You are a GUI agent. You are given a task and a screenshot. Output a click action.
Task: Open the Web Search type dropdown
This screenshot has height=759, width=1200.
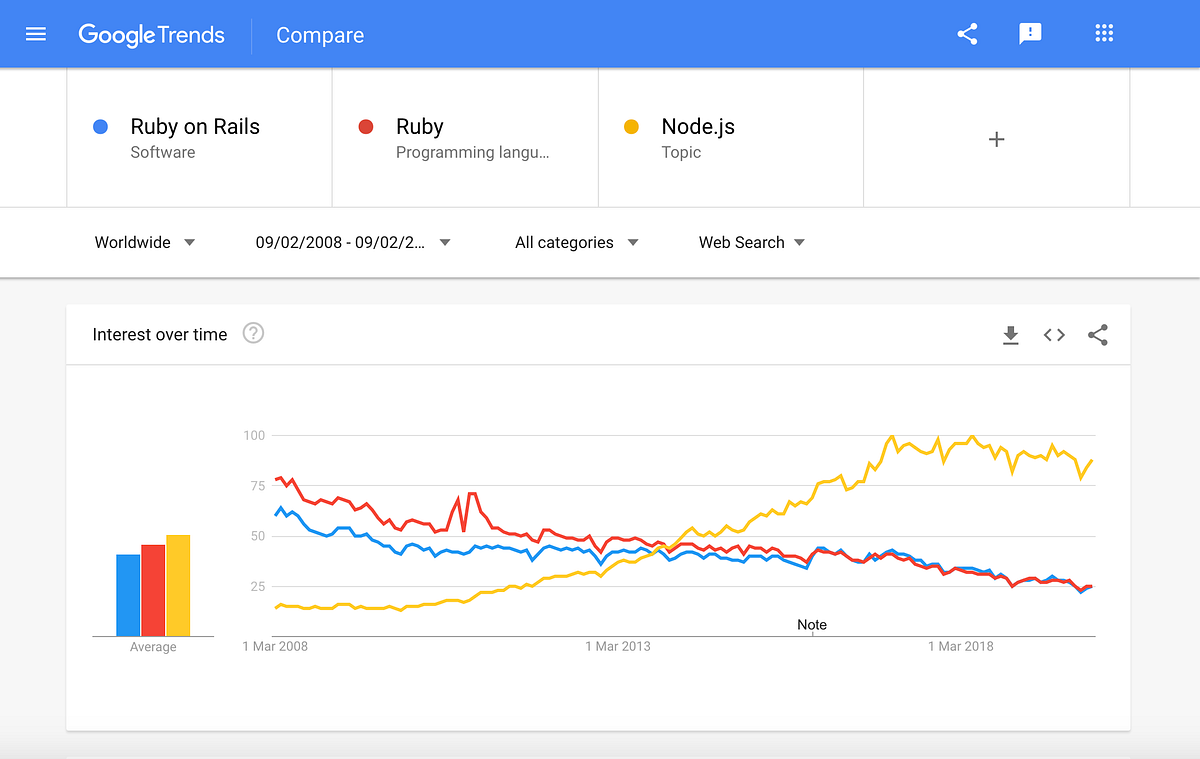tap(751, 242)
